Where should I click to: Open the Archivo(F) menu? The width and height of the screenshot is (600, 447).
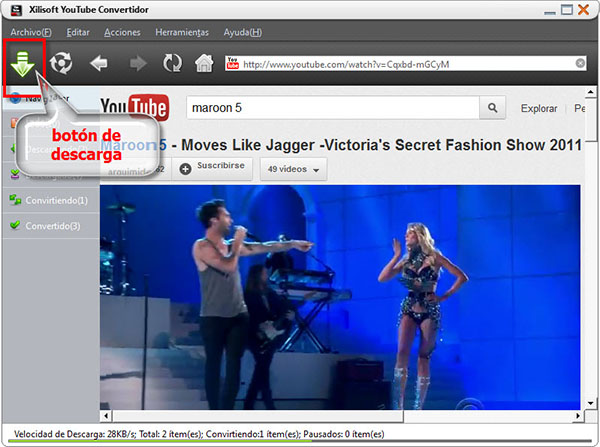[x=31, y=33]
